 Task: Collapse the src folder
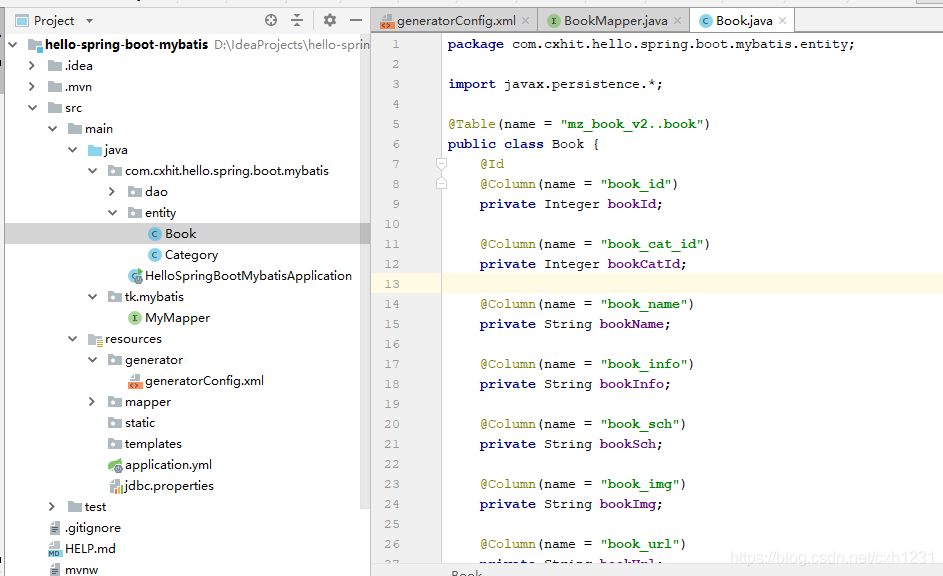(x=32, y=108)
